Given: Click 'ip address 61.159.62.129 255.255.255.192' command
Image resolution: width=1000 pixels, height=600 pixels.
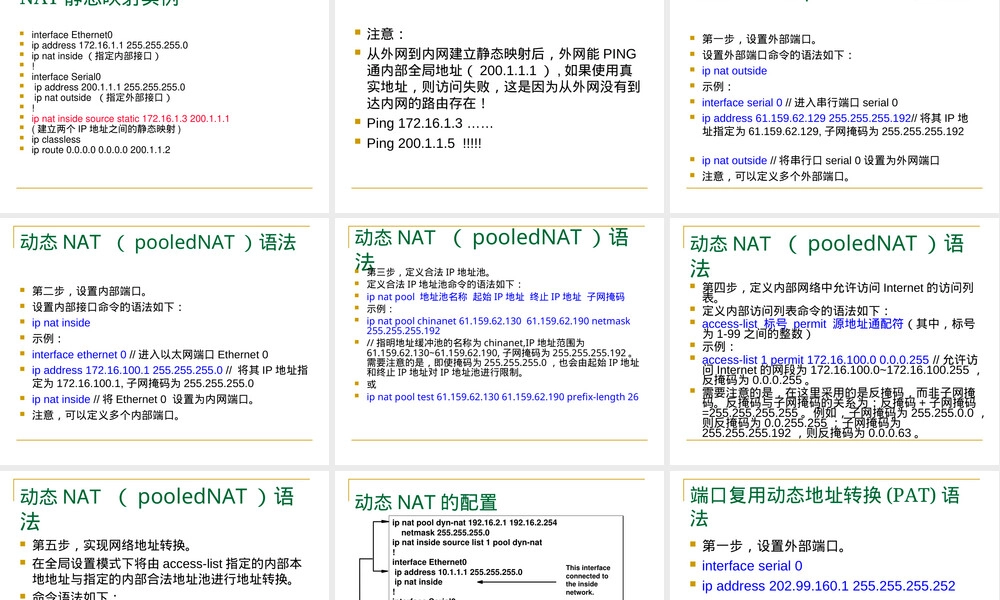Looking at the screenshot, I should pos(807,119).
